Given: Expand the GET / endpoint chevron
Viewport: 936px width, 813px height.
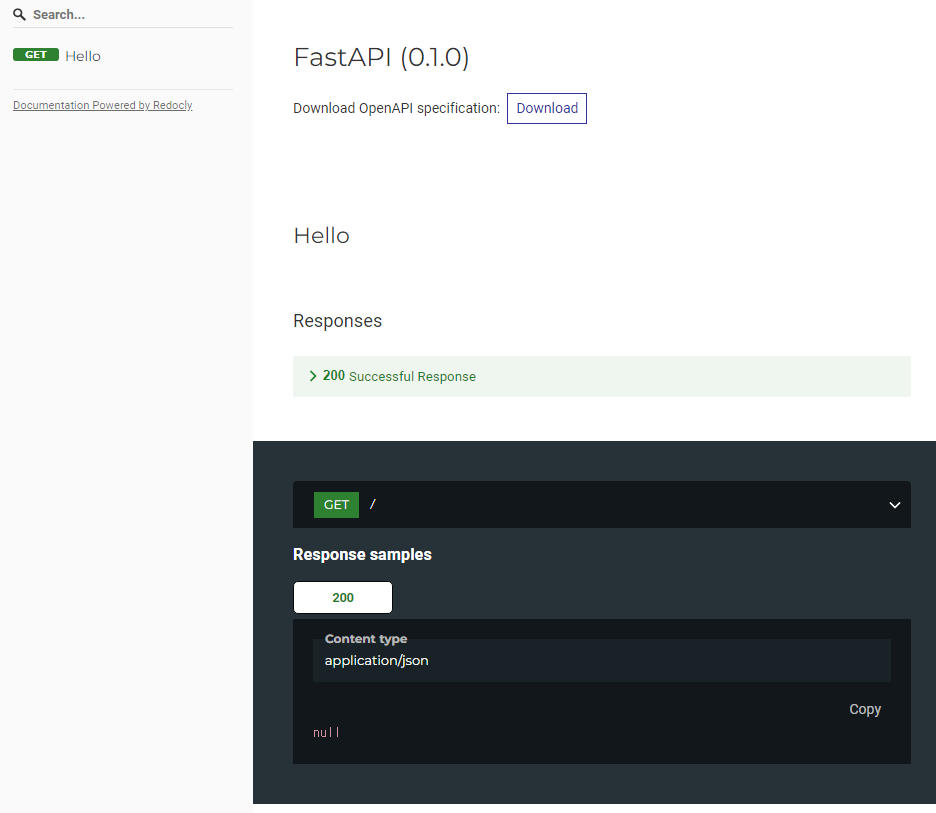Looking at the screenshot, I should tap(894, 505).
